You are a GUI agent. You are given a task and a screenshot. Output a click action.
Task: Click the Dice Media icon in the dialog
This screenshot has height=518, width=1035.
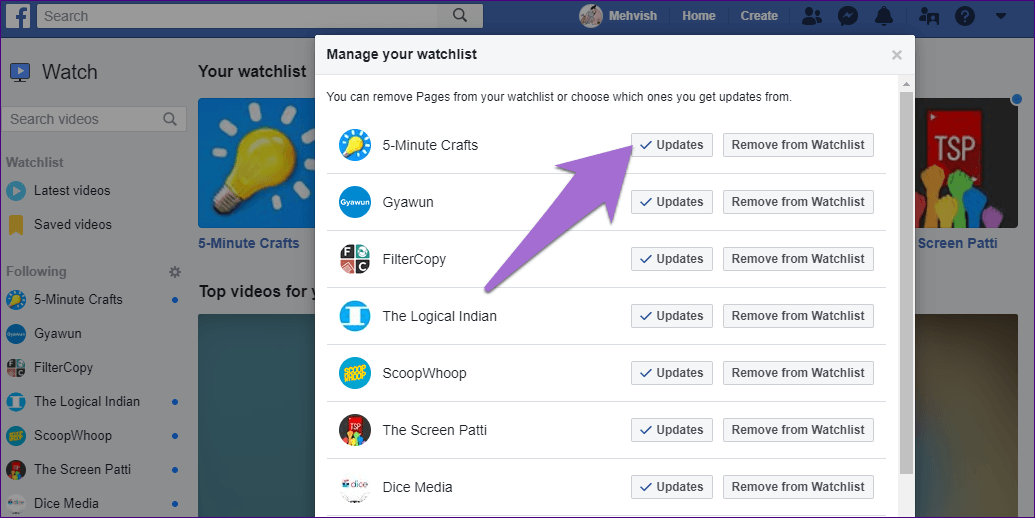[355, 487]
